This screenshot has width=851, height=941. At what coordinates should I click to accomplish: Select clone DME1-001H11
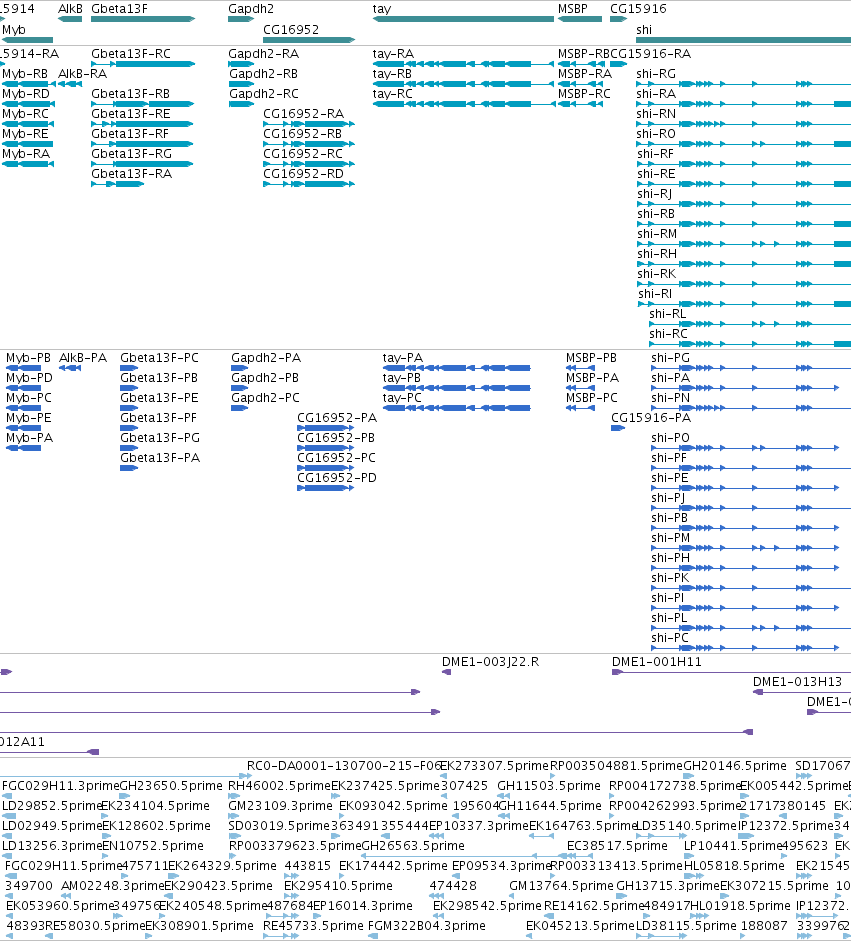point(732,672)
